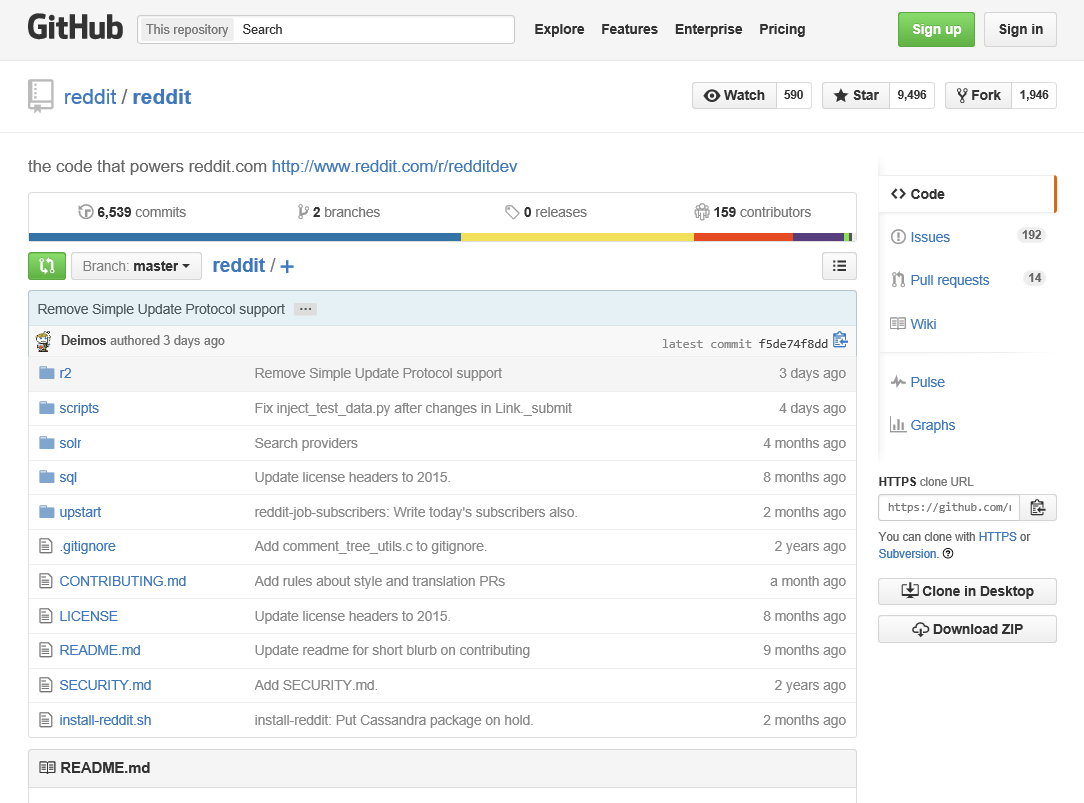1084x803 pixels.
Task: Click the Sign up button
Action: [x=936, y=29]
